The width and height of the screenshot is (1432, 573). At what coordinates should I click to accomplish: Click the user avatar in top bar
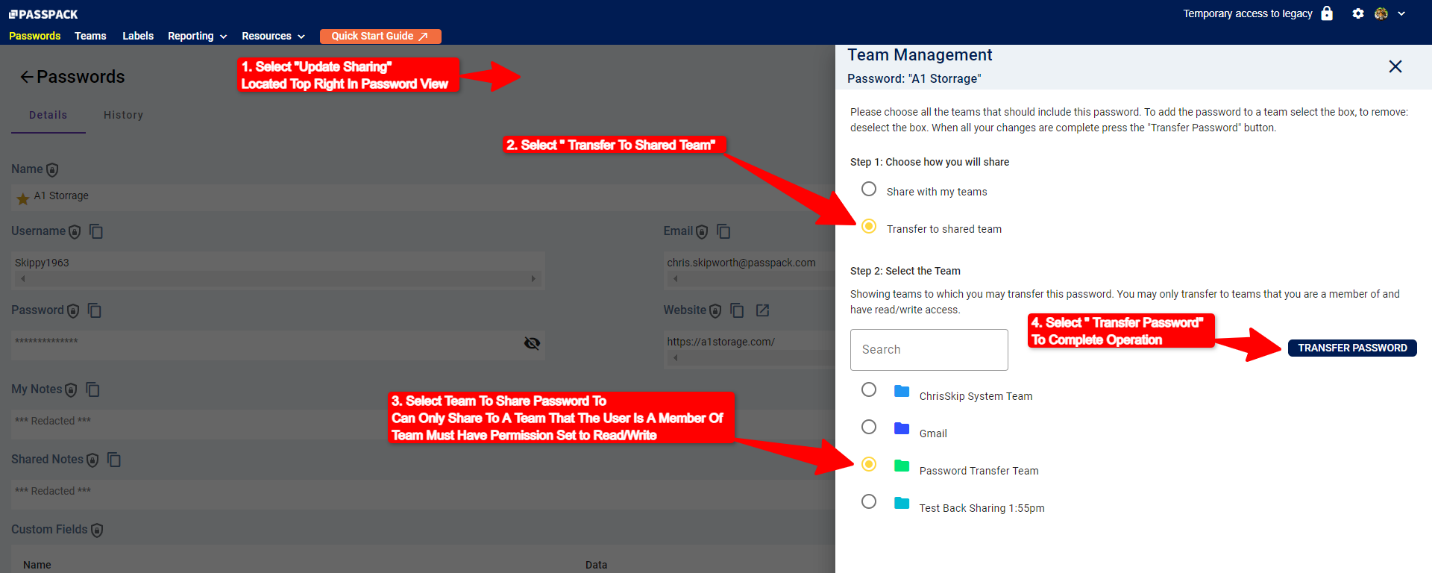pos(1382,14)
